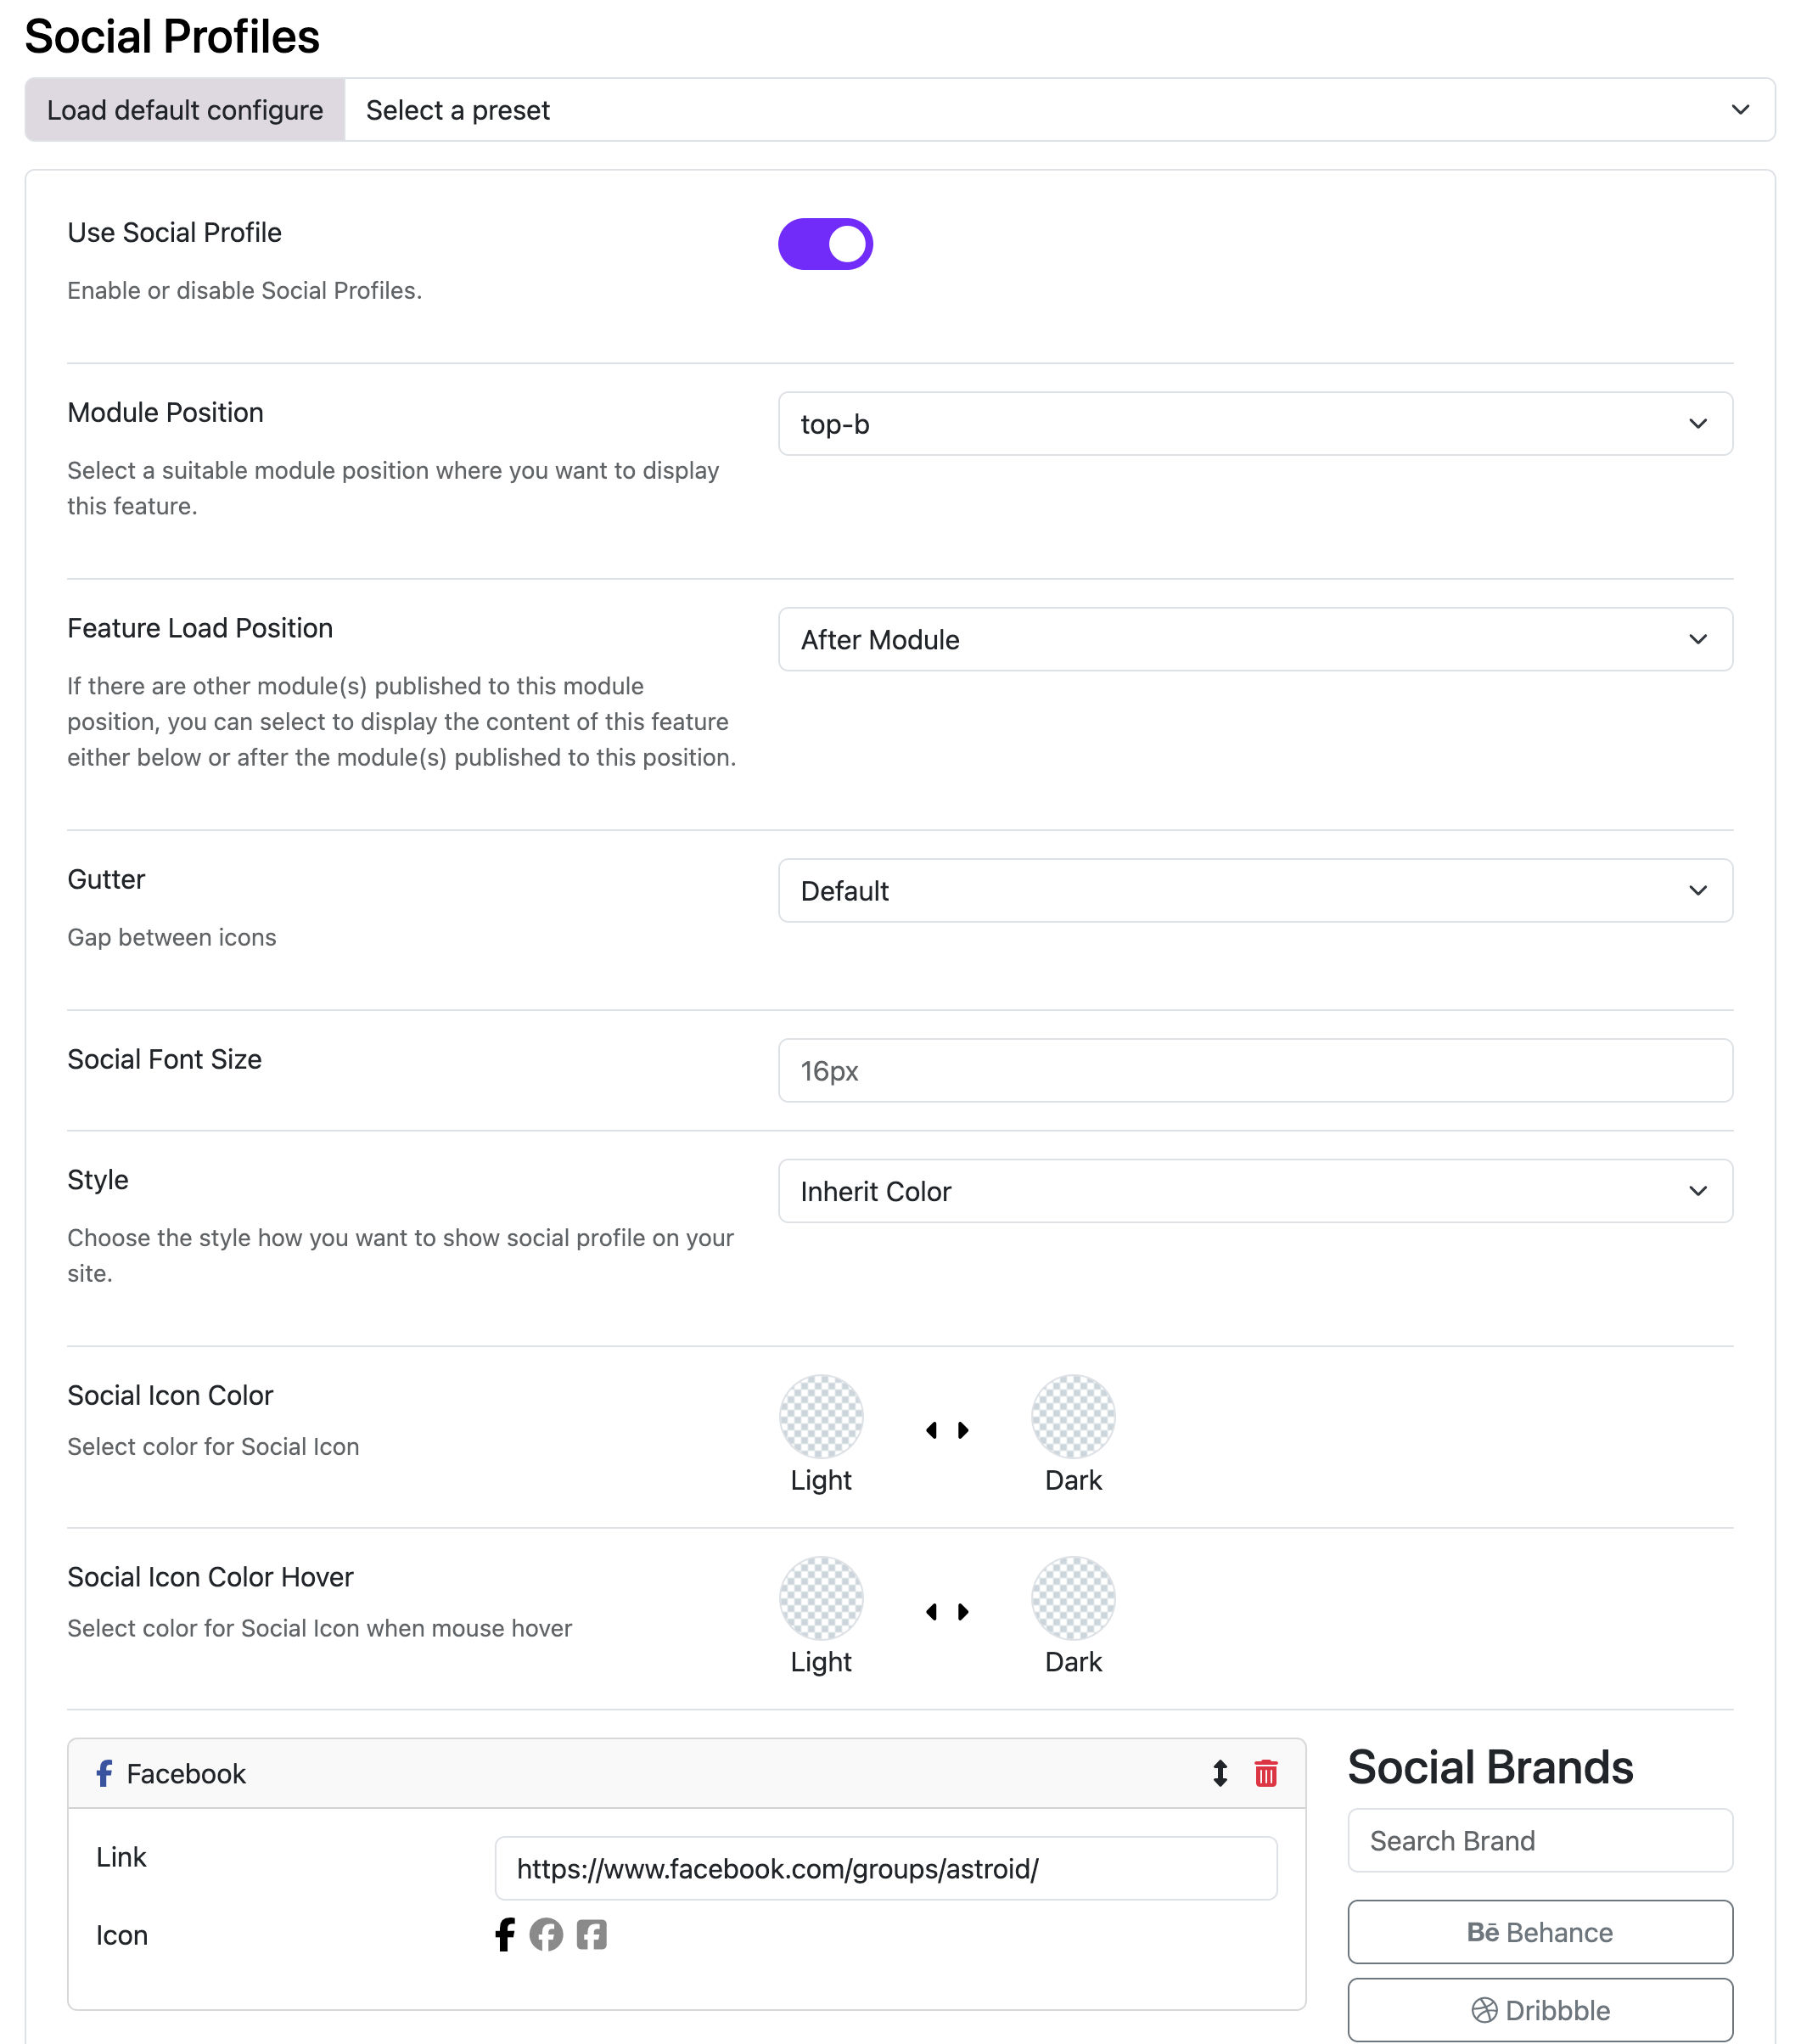
Task: Click the Facebook reorder arrows icon
Action: 1220,1773
